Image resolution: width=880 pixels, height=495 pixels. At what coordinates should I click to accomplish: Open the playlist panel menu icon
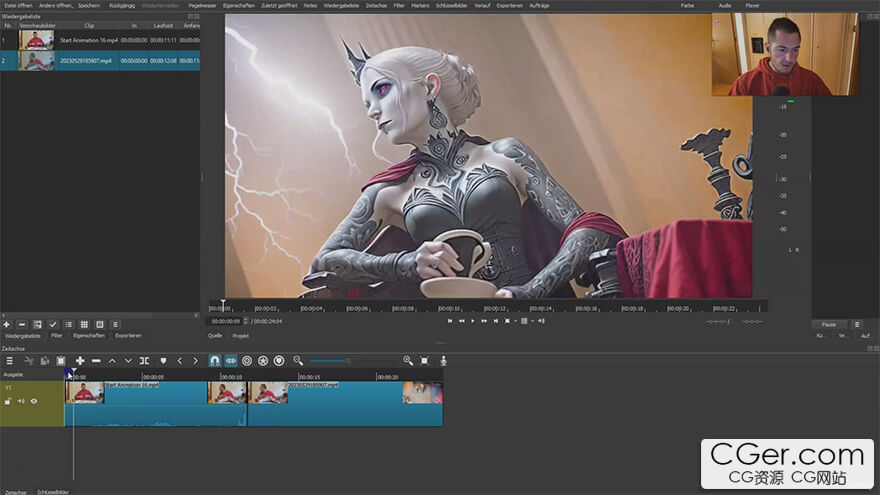[115, 324]
